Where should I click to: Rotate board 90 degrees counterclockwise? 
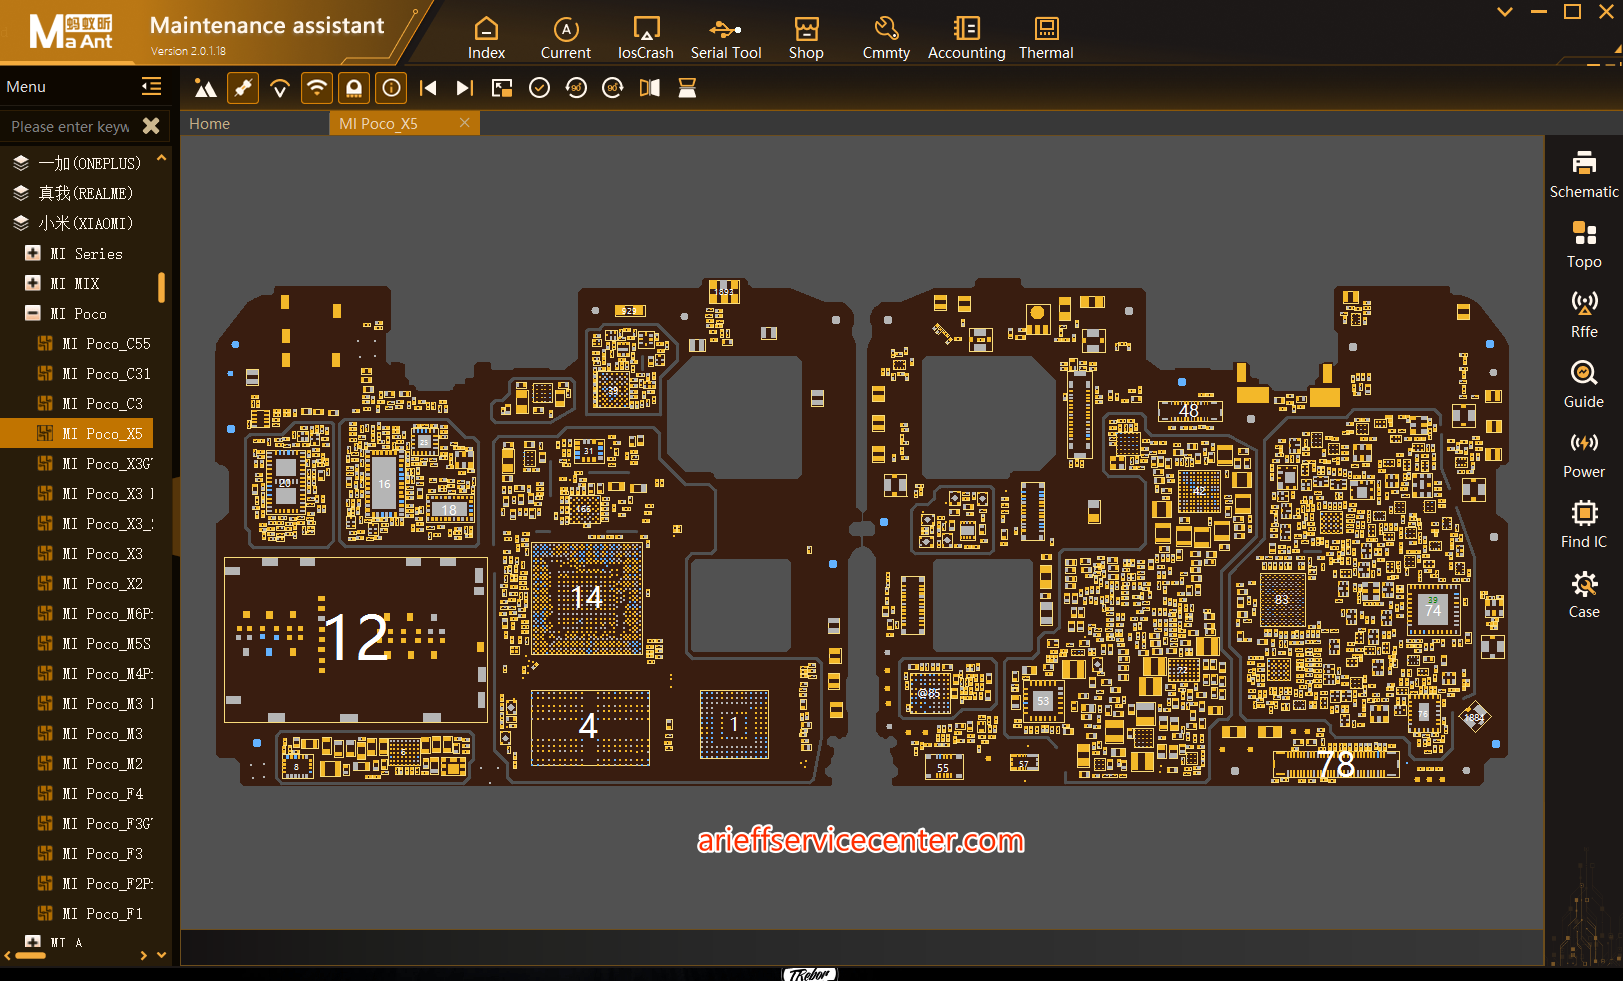(x=576, y=88)
